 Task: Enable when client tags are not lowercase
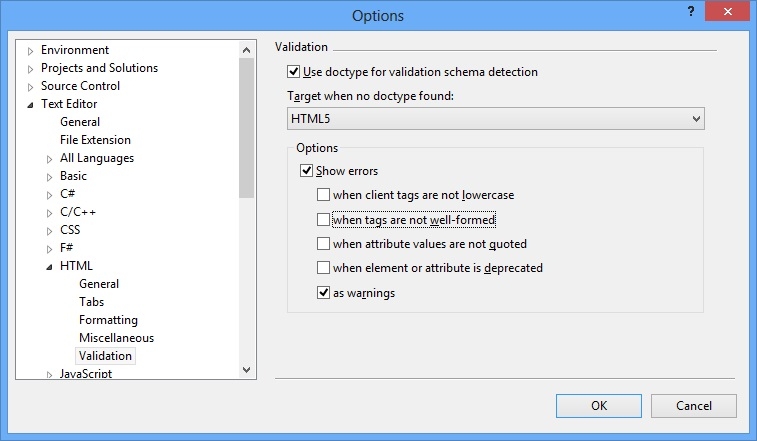[323, 195]
